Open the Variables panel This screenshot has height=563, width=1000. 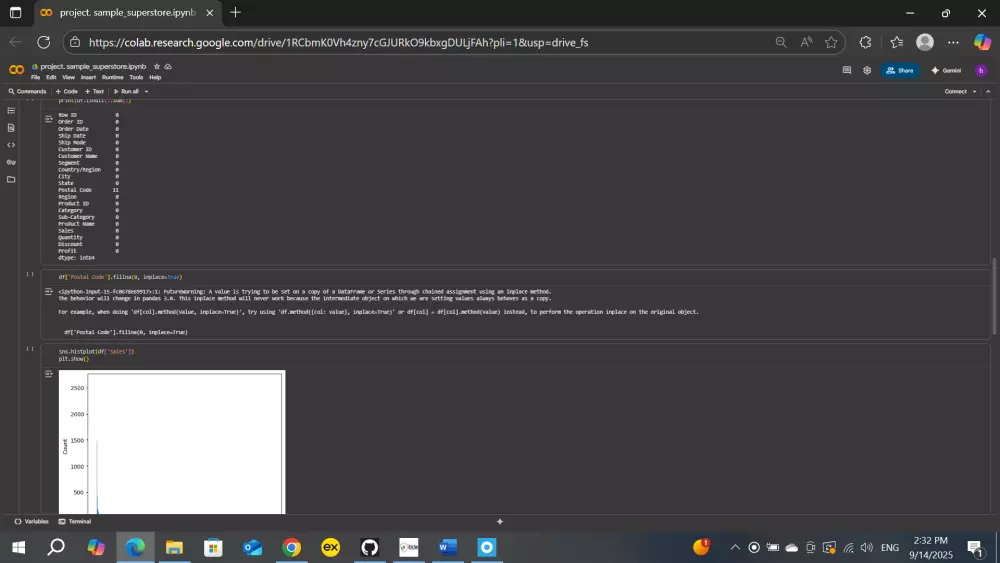pos(31,522)
